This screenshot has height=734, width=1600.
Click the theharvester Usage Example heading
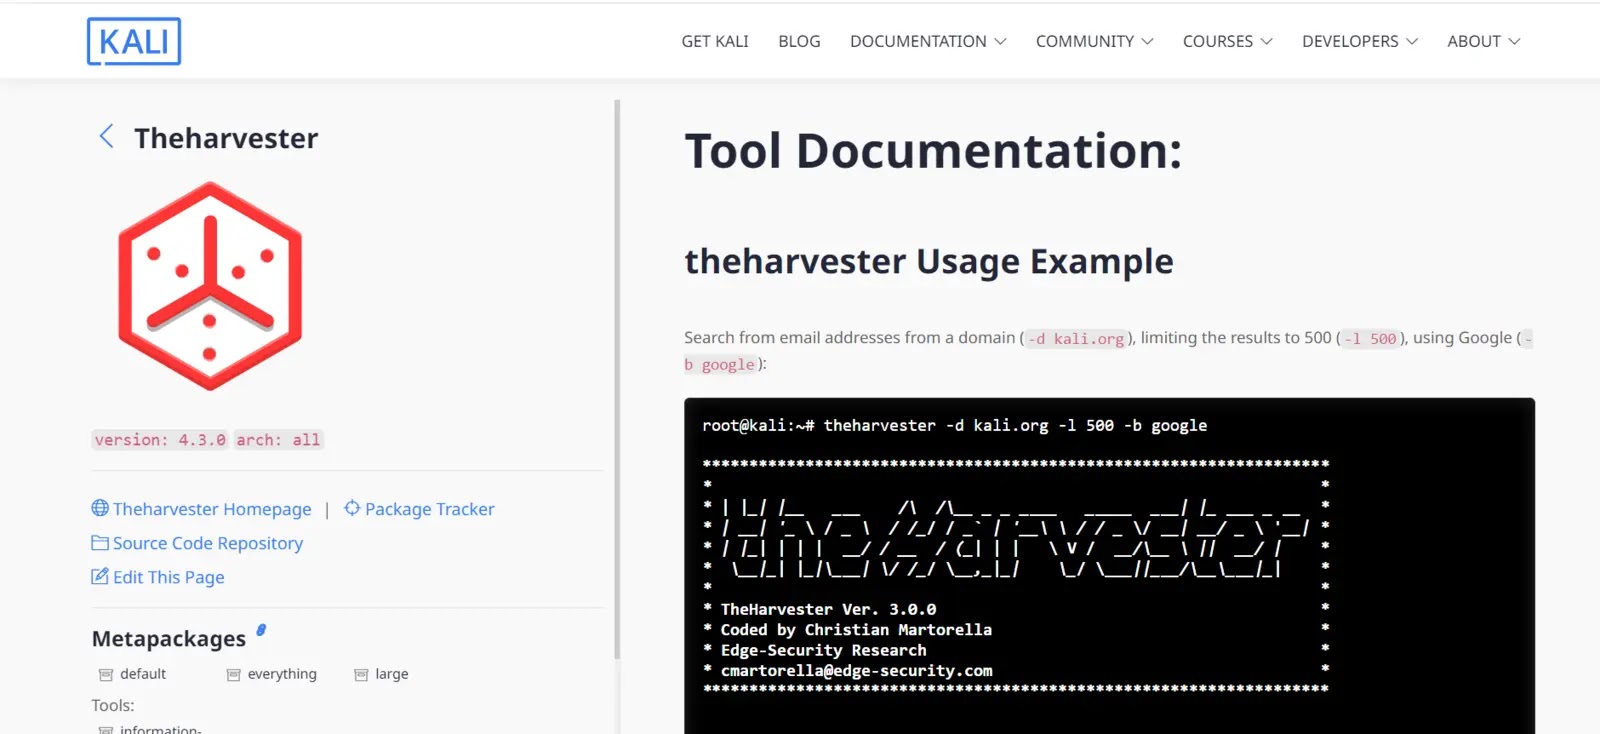[x=929, y=262]
